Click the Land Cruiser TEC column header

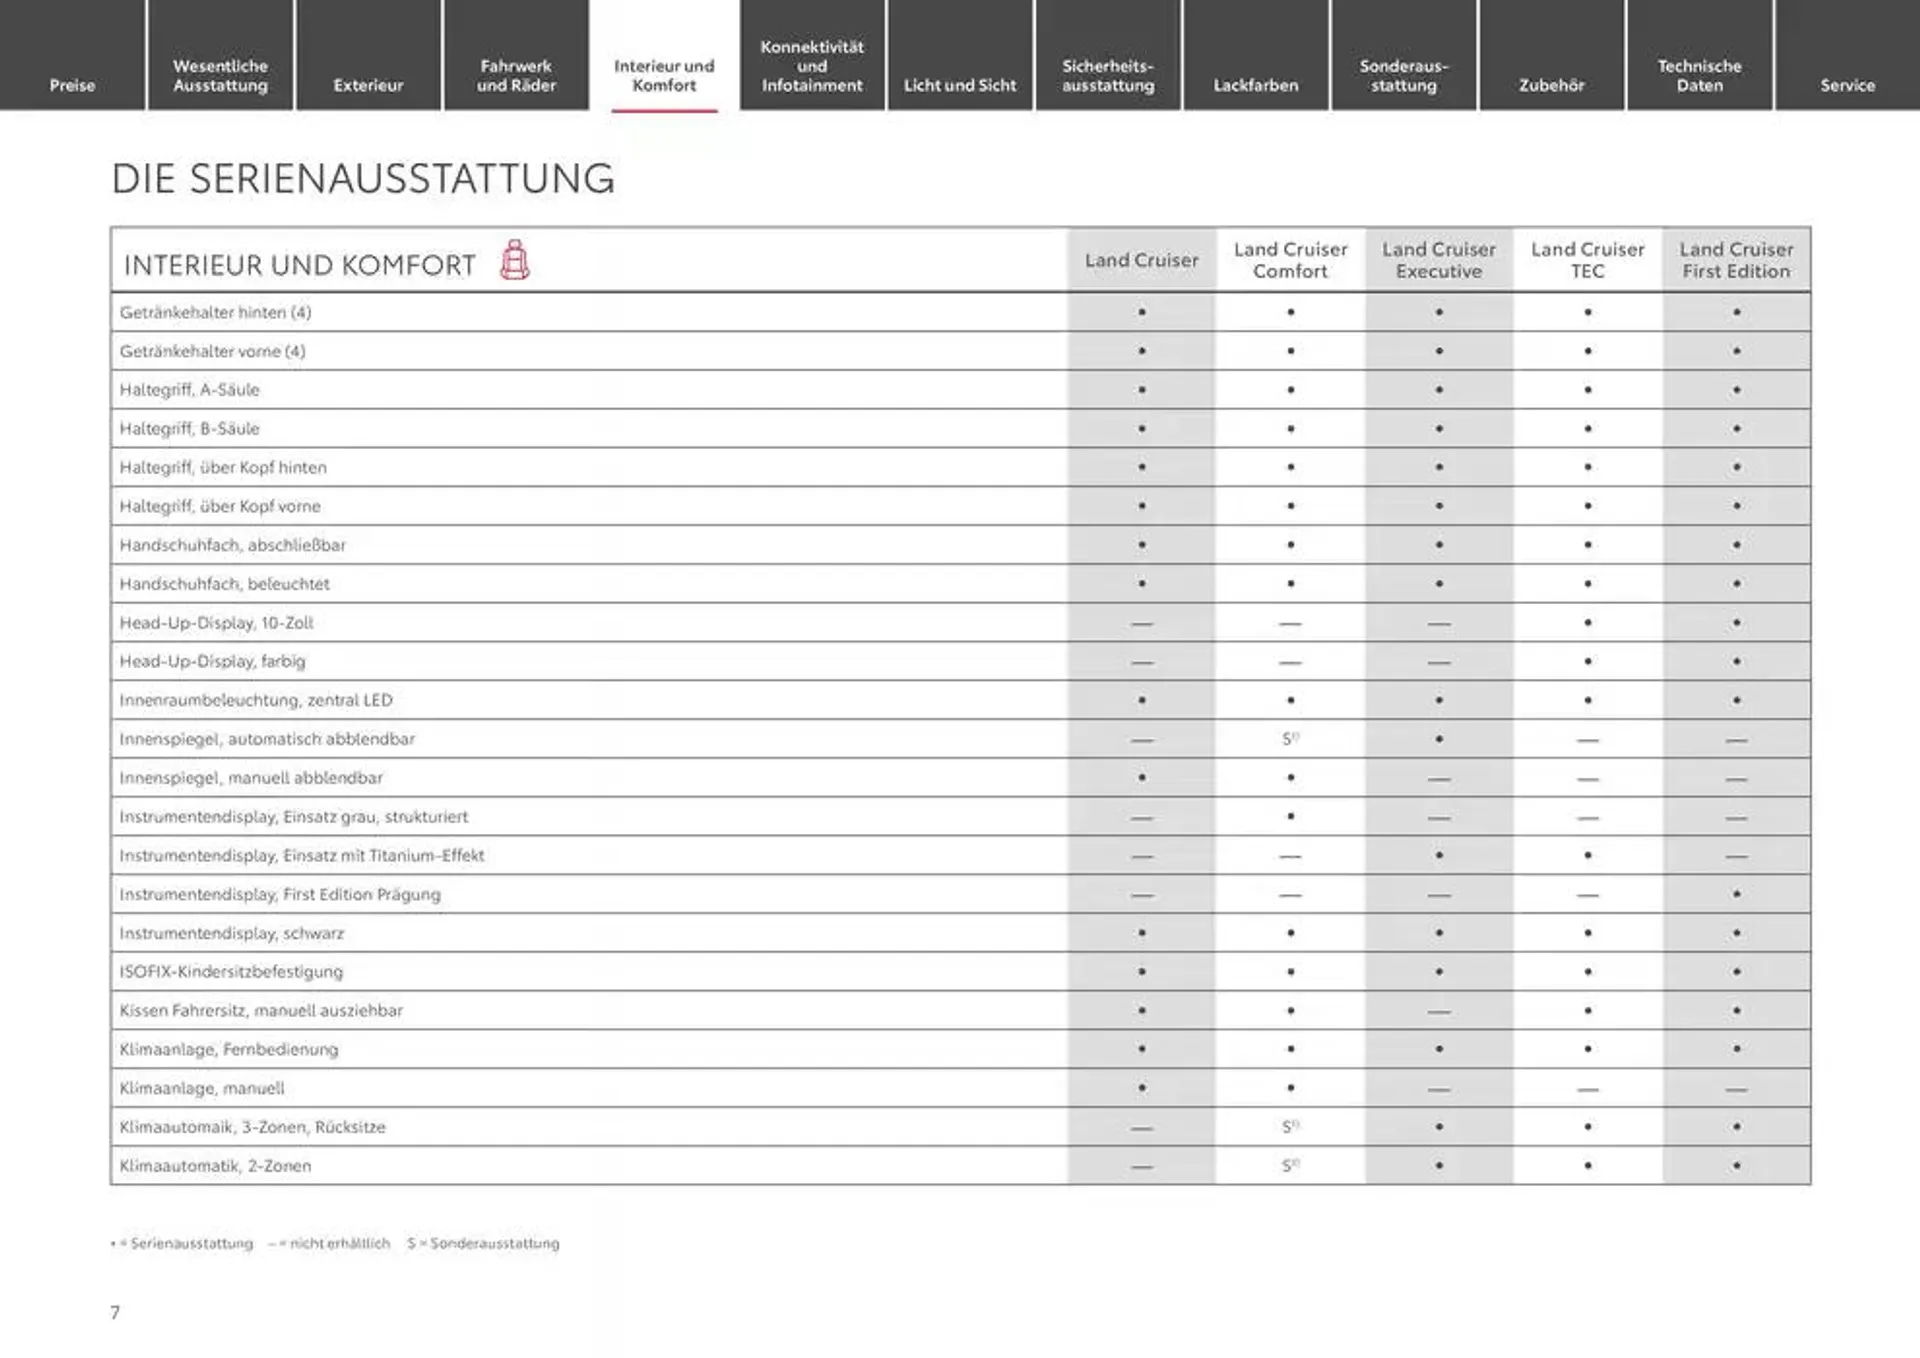[x=1588, y=260]
